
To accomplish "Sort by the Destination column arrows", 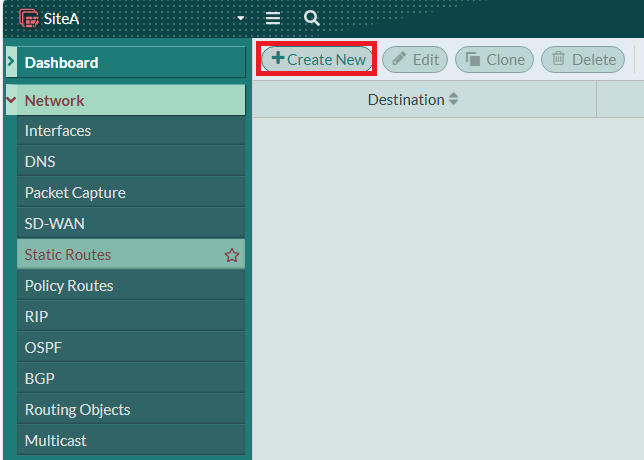I will click(x=453, y=99).
